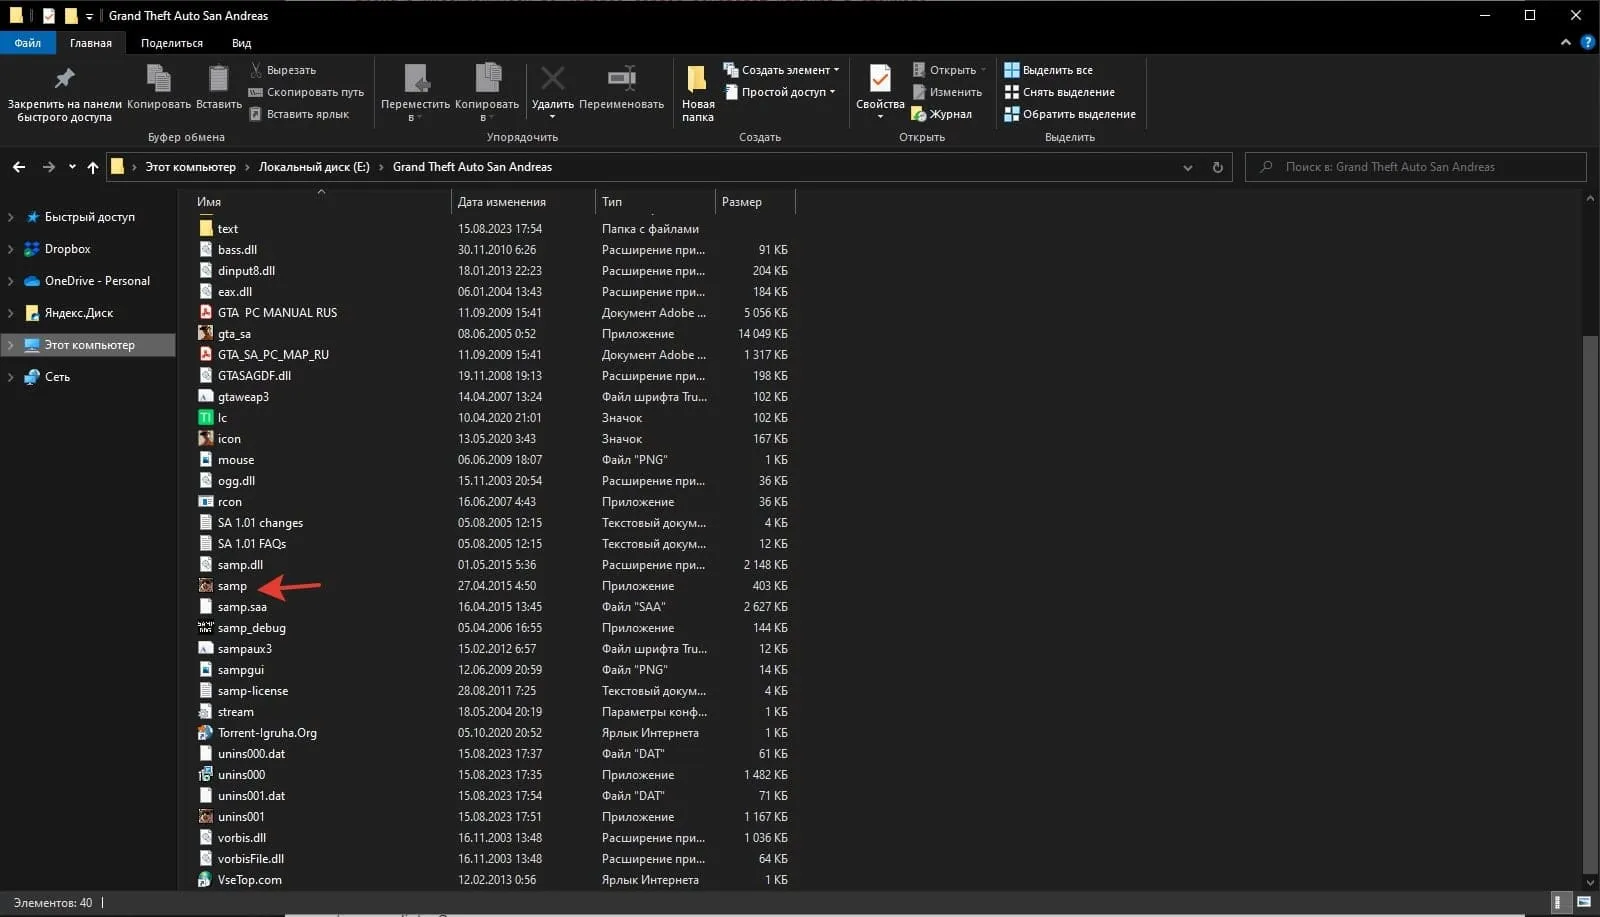
Task: Select the lc icon file
Action: tap(206, 418)
